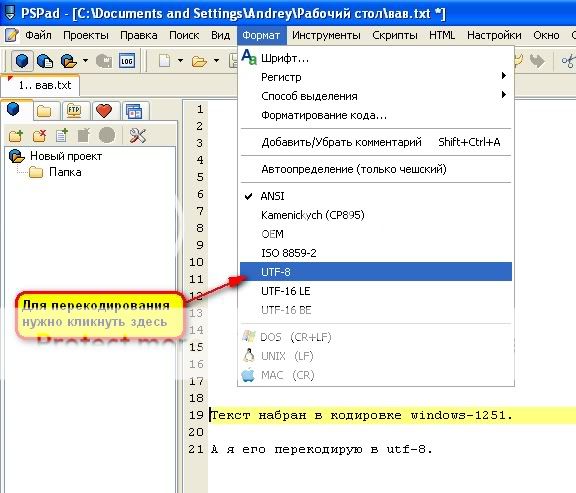This screenshot has width=576, height=493.
Task: Open the HTML menu
Action: click(442, 35)
